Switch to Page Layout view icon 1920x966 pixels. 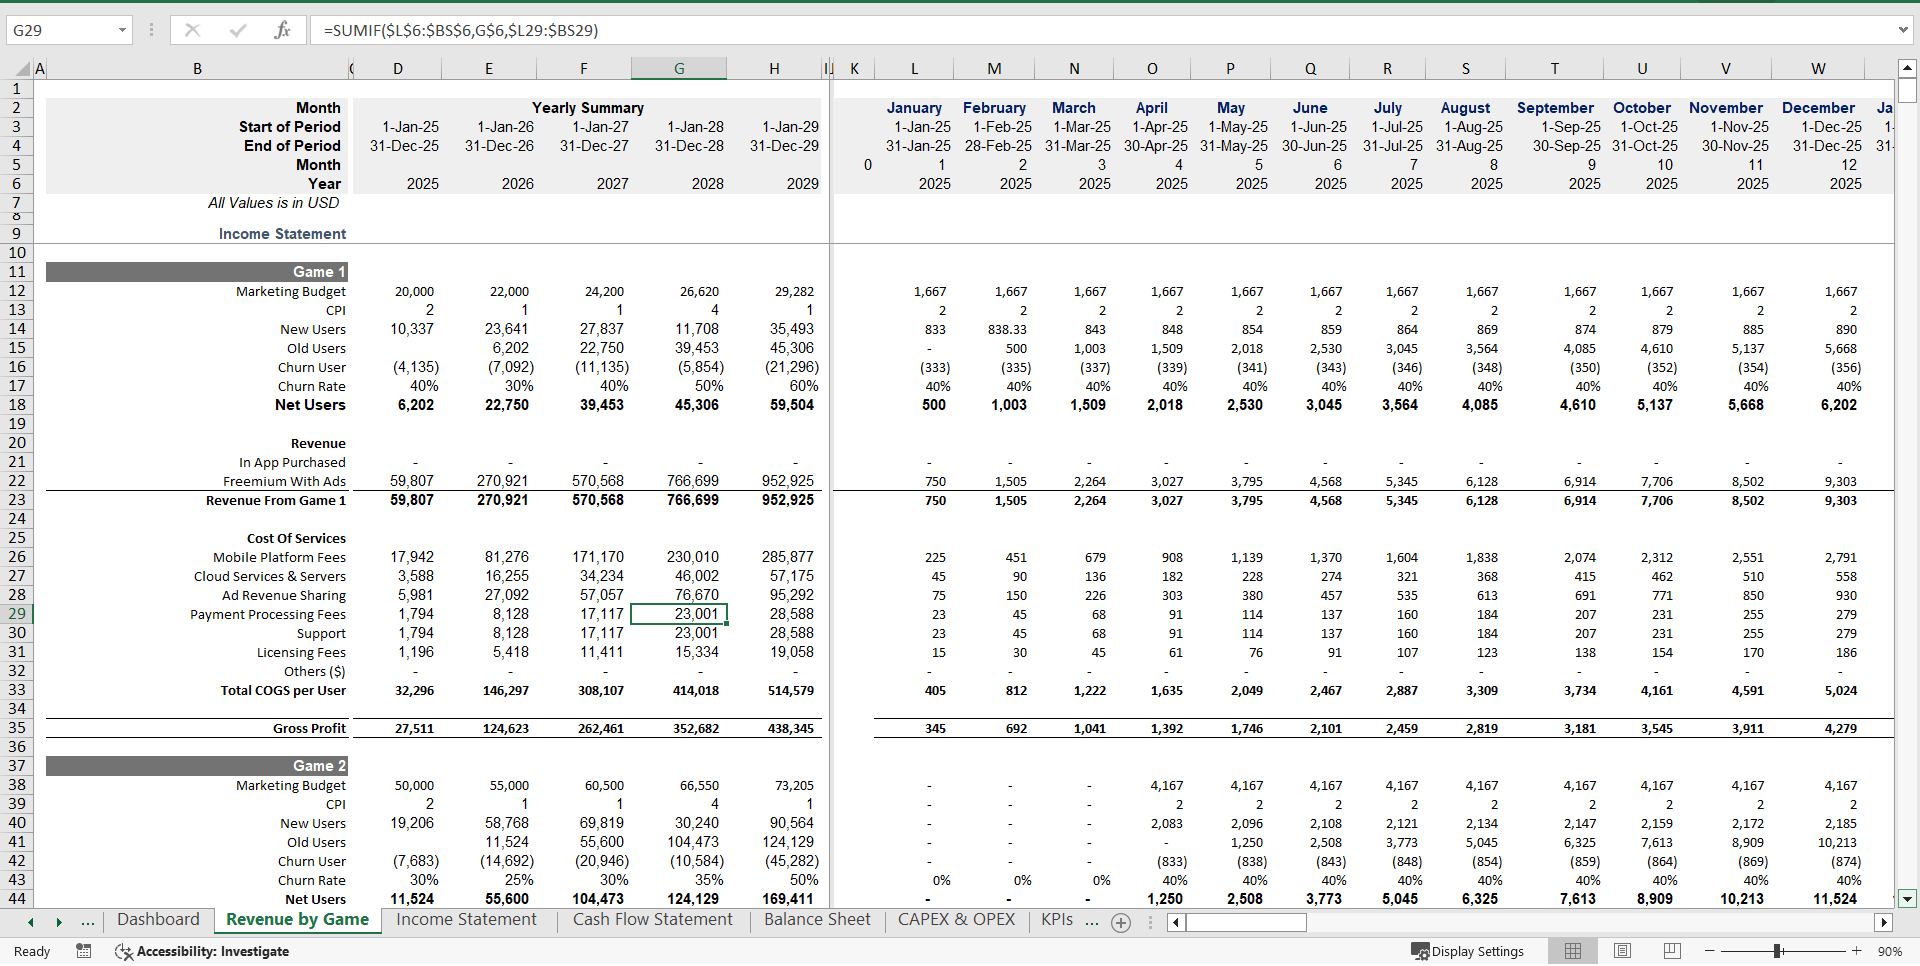click(1623, 951)
